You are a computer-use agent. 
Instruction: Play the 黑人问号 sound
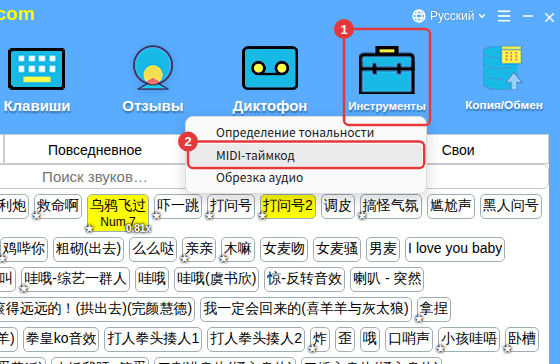pyautogui.click(x=511, y=206)
